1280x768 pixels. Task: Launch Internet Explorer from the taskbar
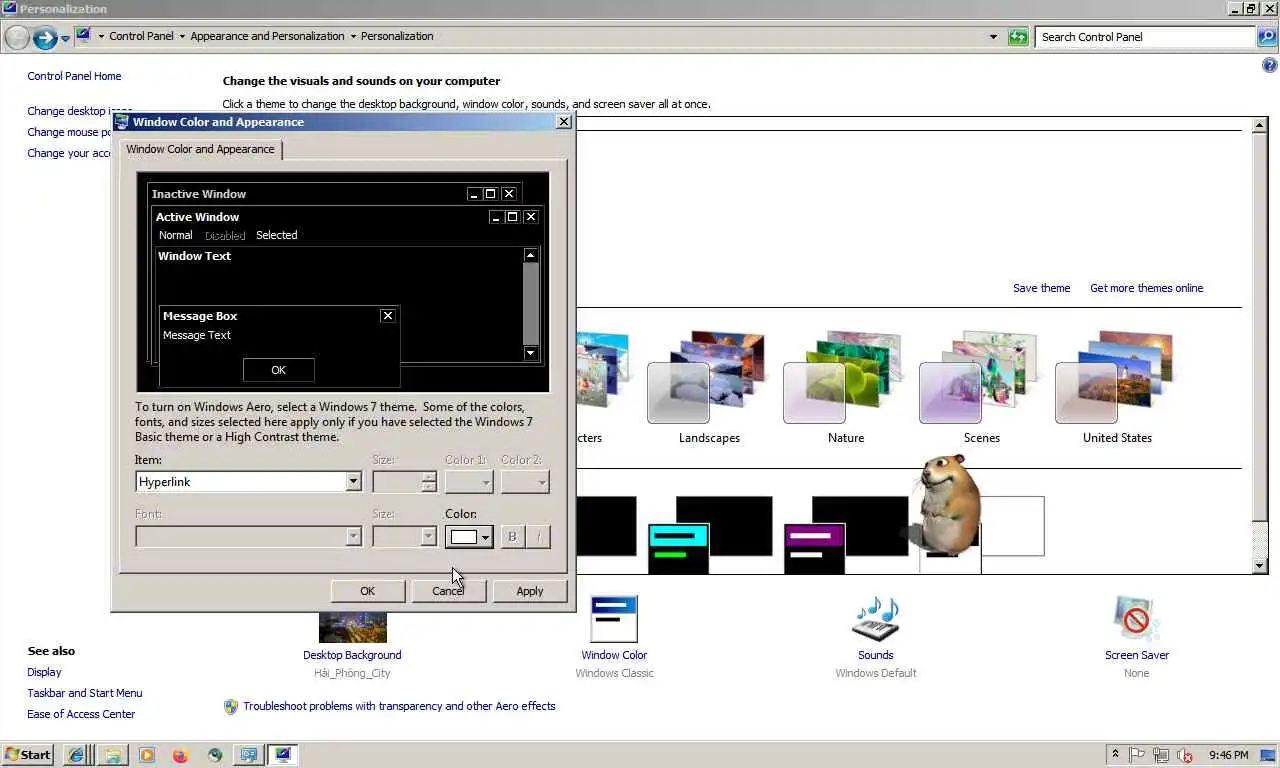(76, 755)
